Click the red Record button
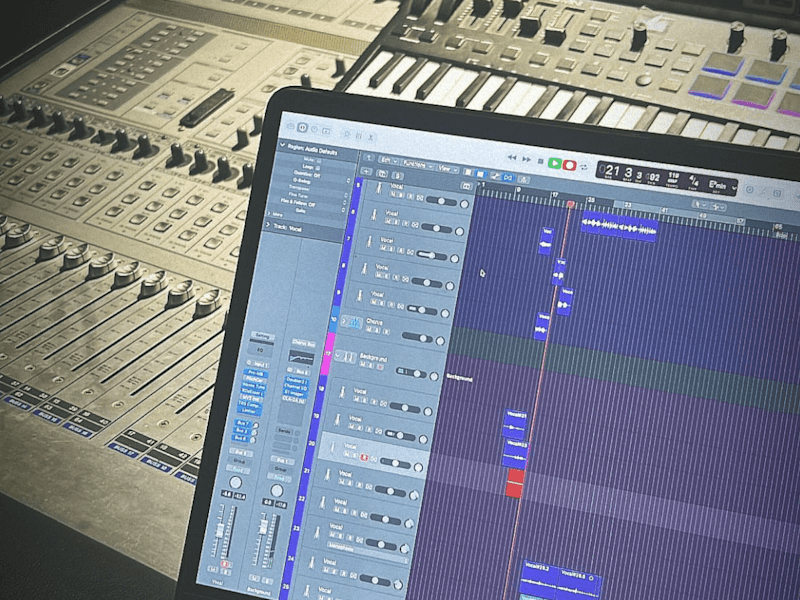The height and width of the screenshot is (600, 800). (x=569, y=165)
